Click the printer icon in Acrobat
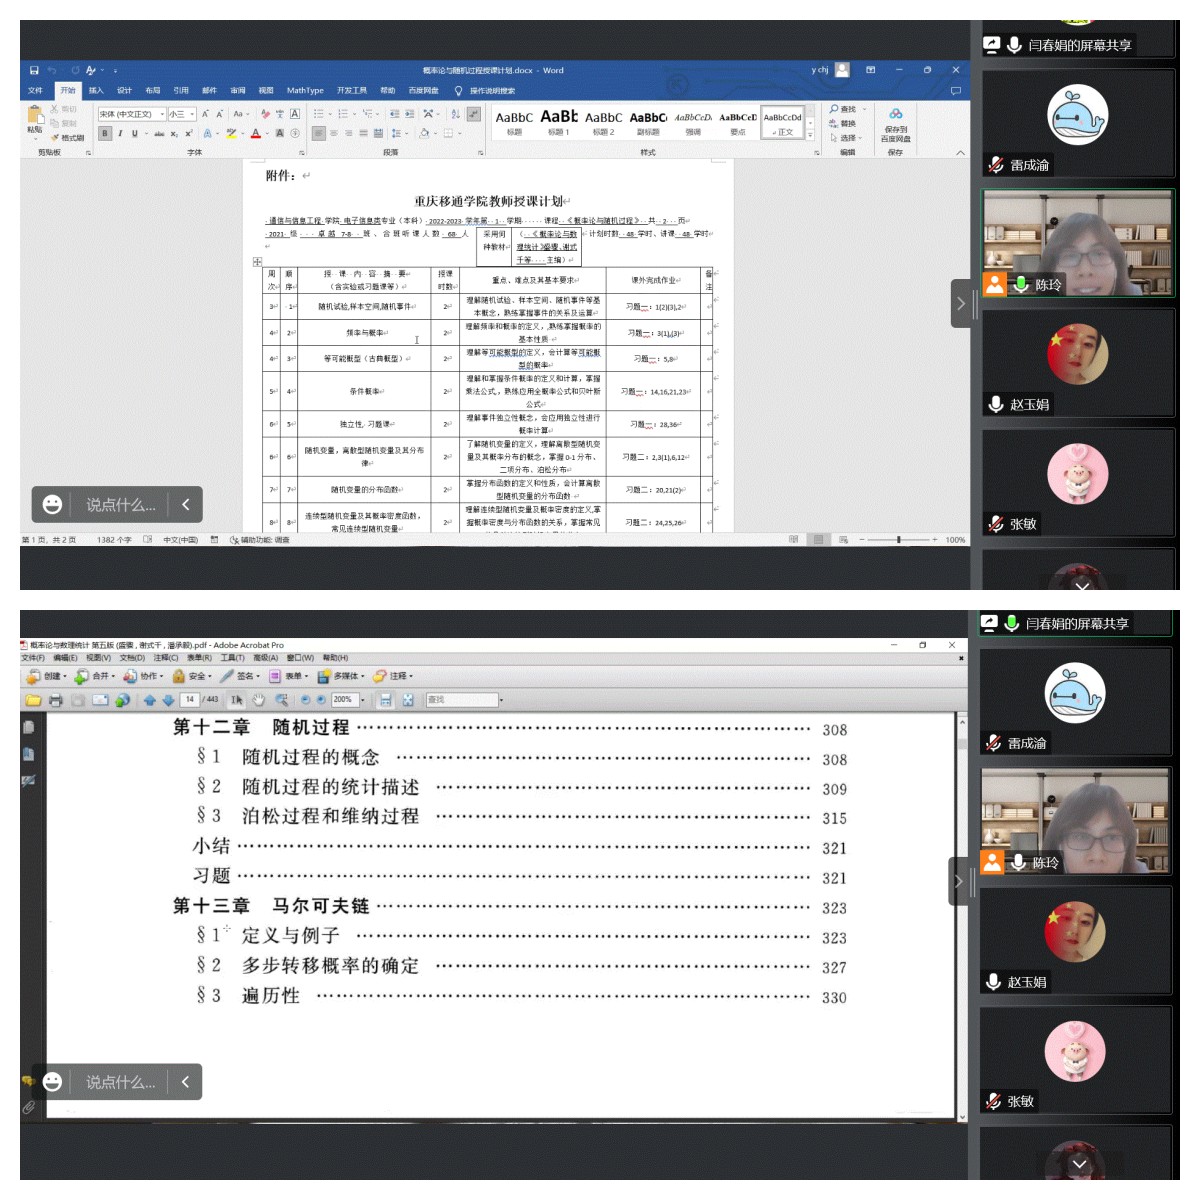The width and height of the screenshot is (1200, 1200). click(56, 700)
